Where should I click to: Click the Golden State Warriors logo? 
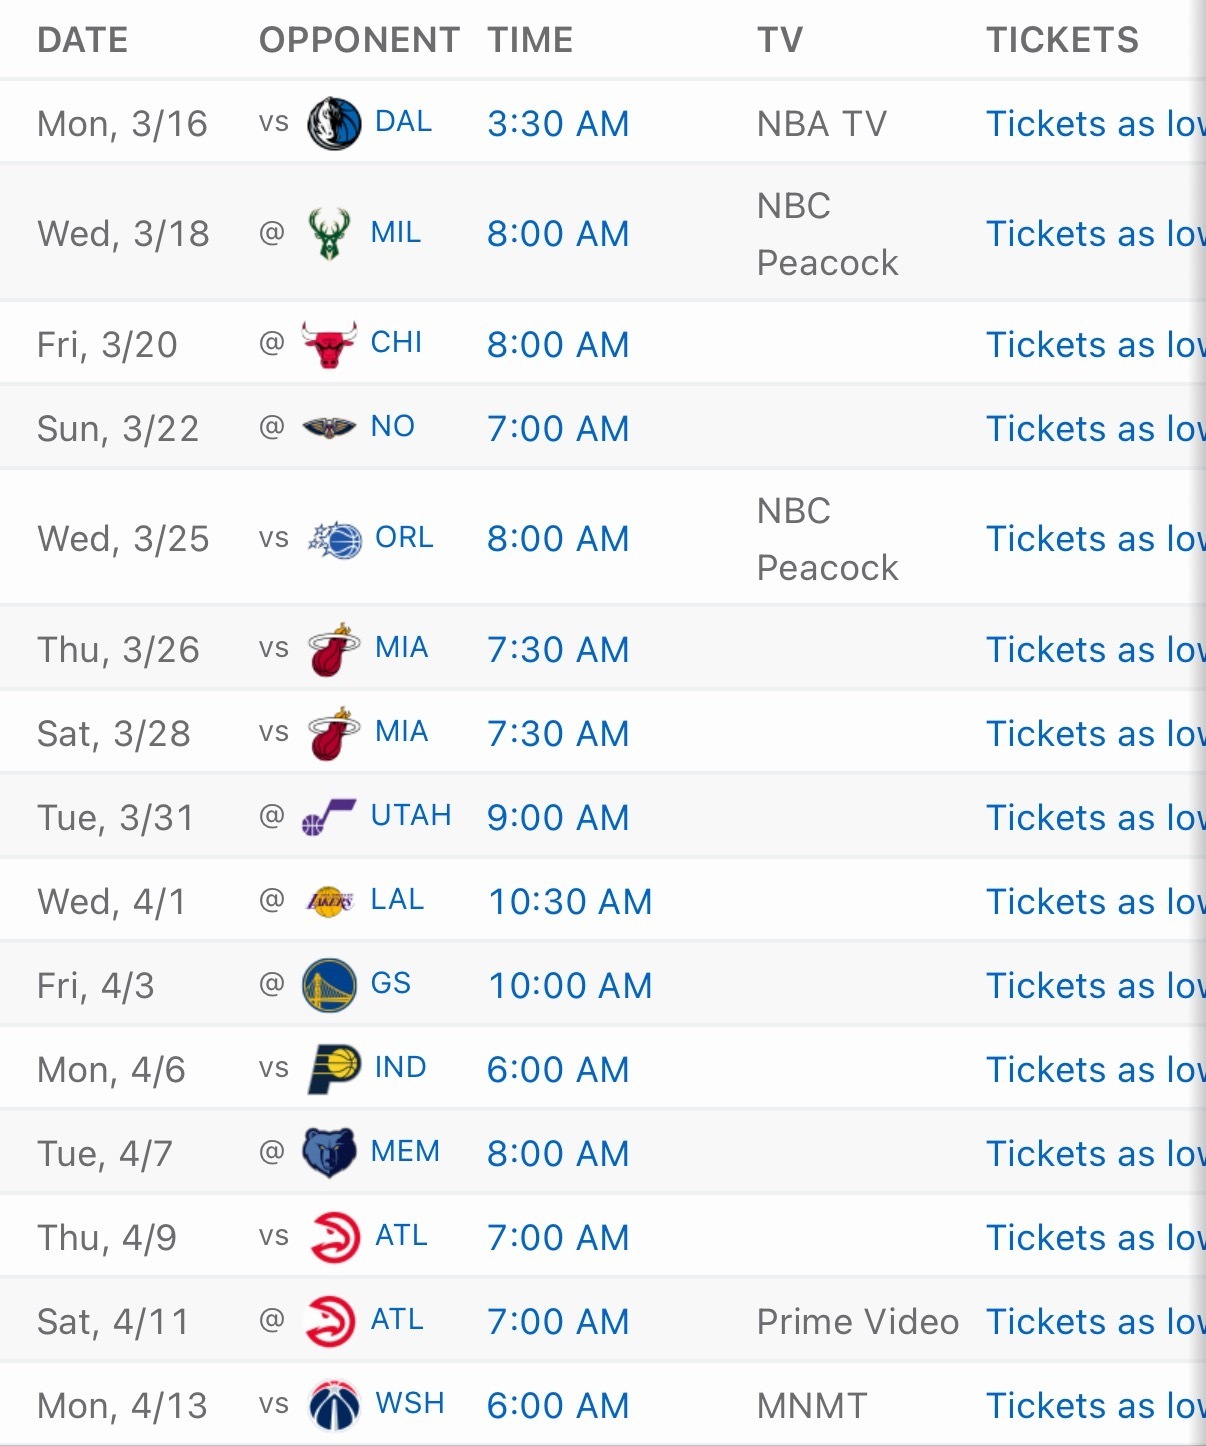pos(329,986)
